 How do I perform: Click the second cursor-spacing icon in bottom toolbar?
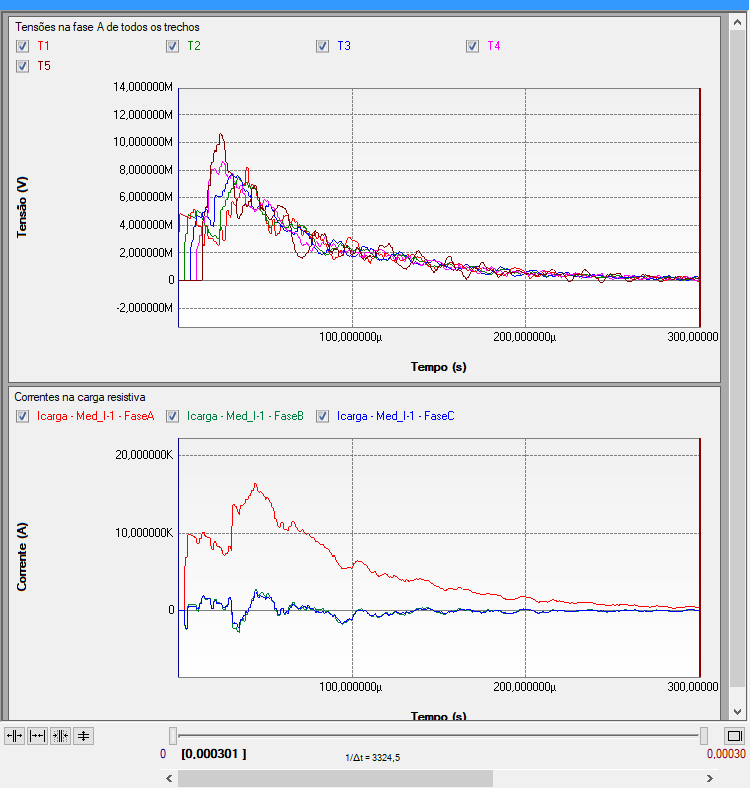click(38, 736)
